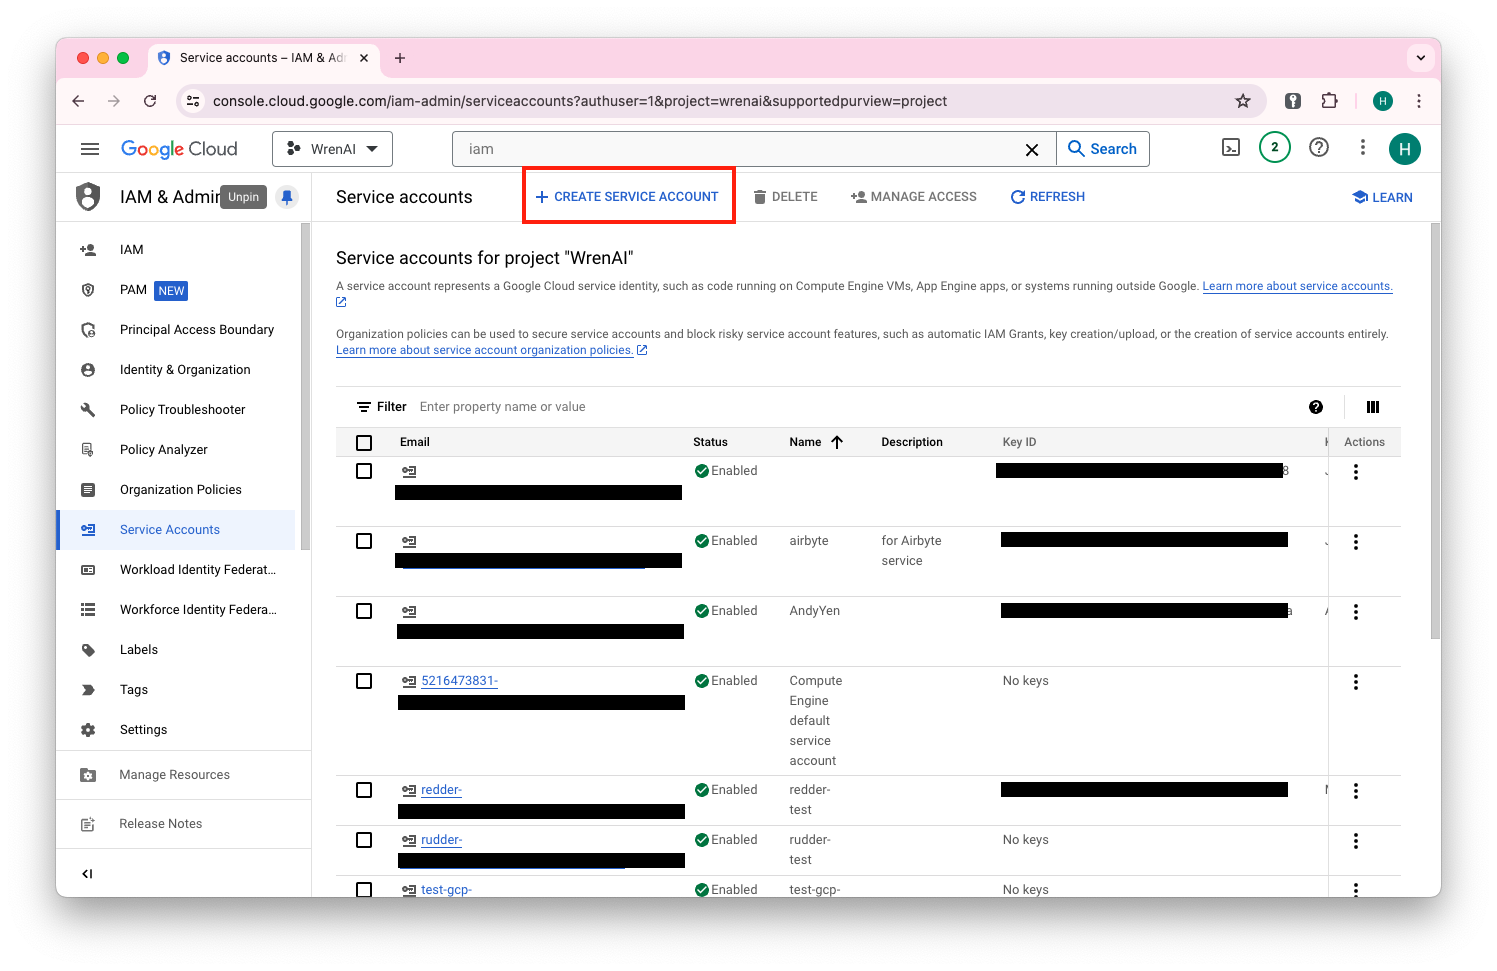
Task: Open the redder- service account link
Action: [441, 790]
